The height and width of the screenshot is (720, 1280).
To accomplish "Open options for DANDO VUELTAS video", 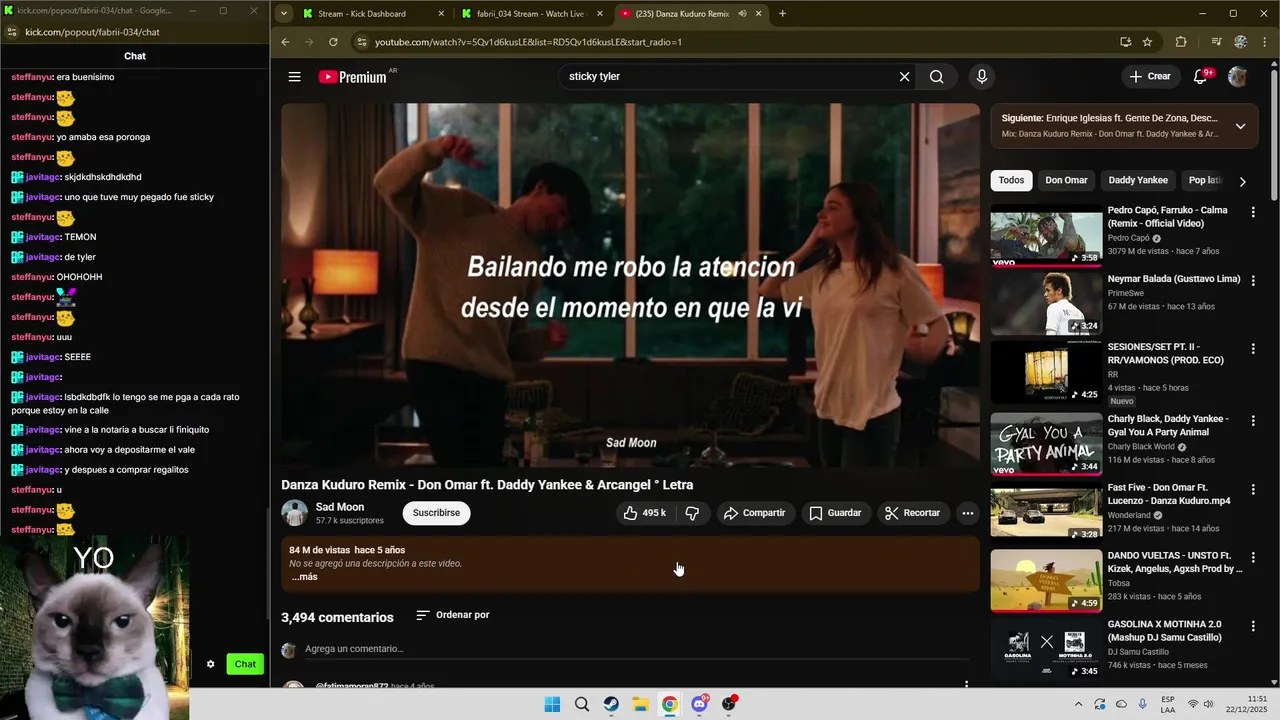I will [1253, 556].
